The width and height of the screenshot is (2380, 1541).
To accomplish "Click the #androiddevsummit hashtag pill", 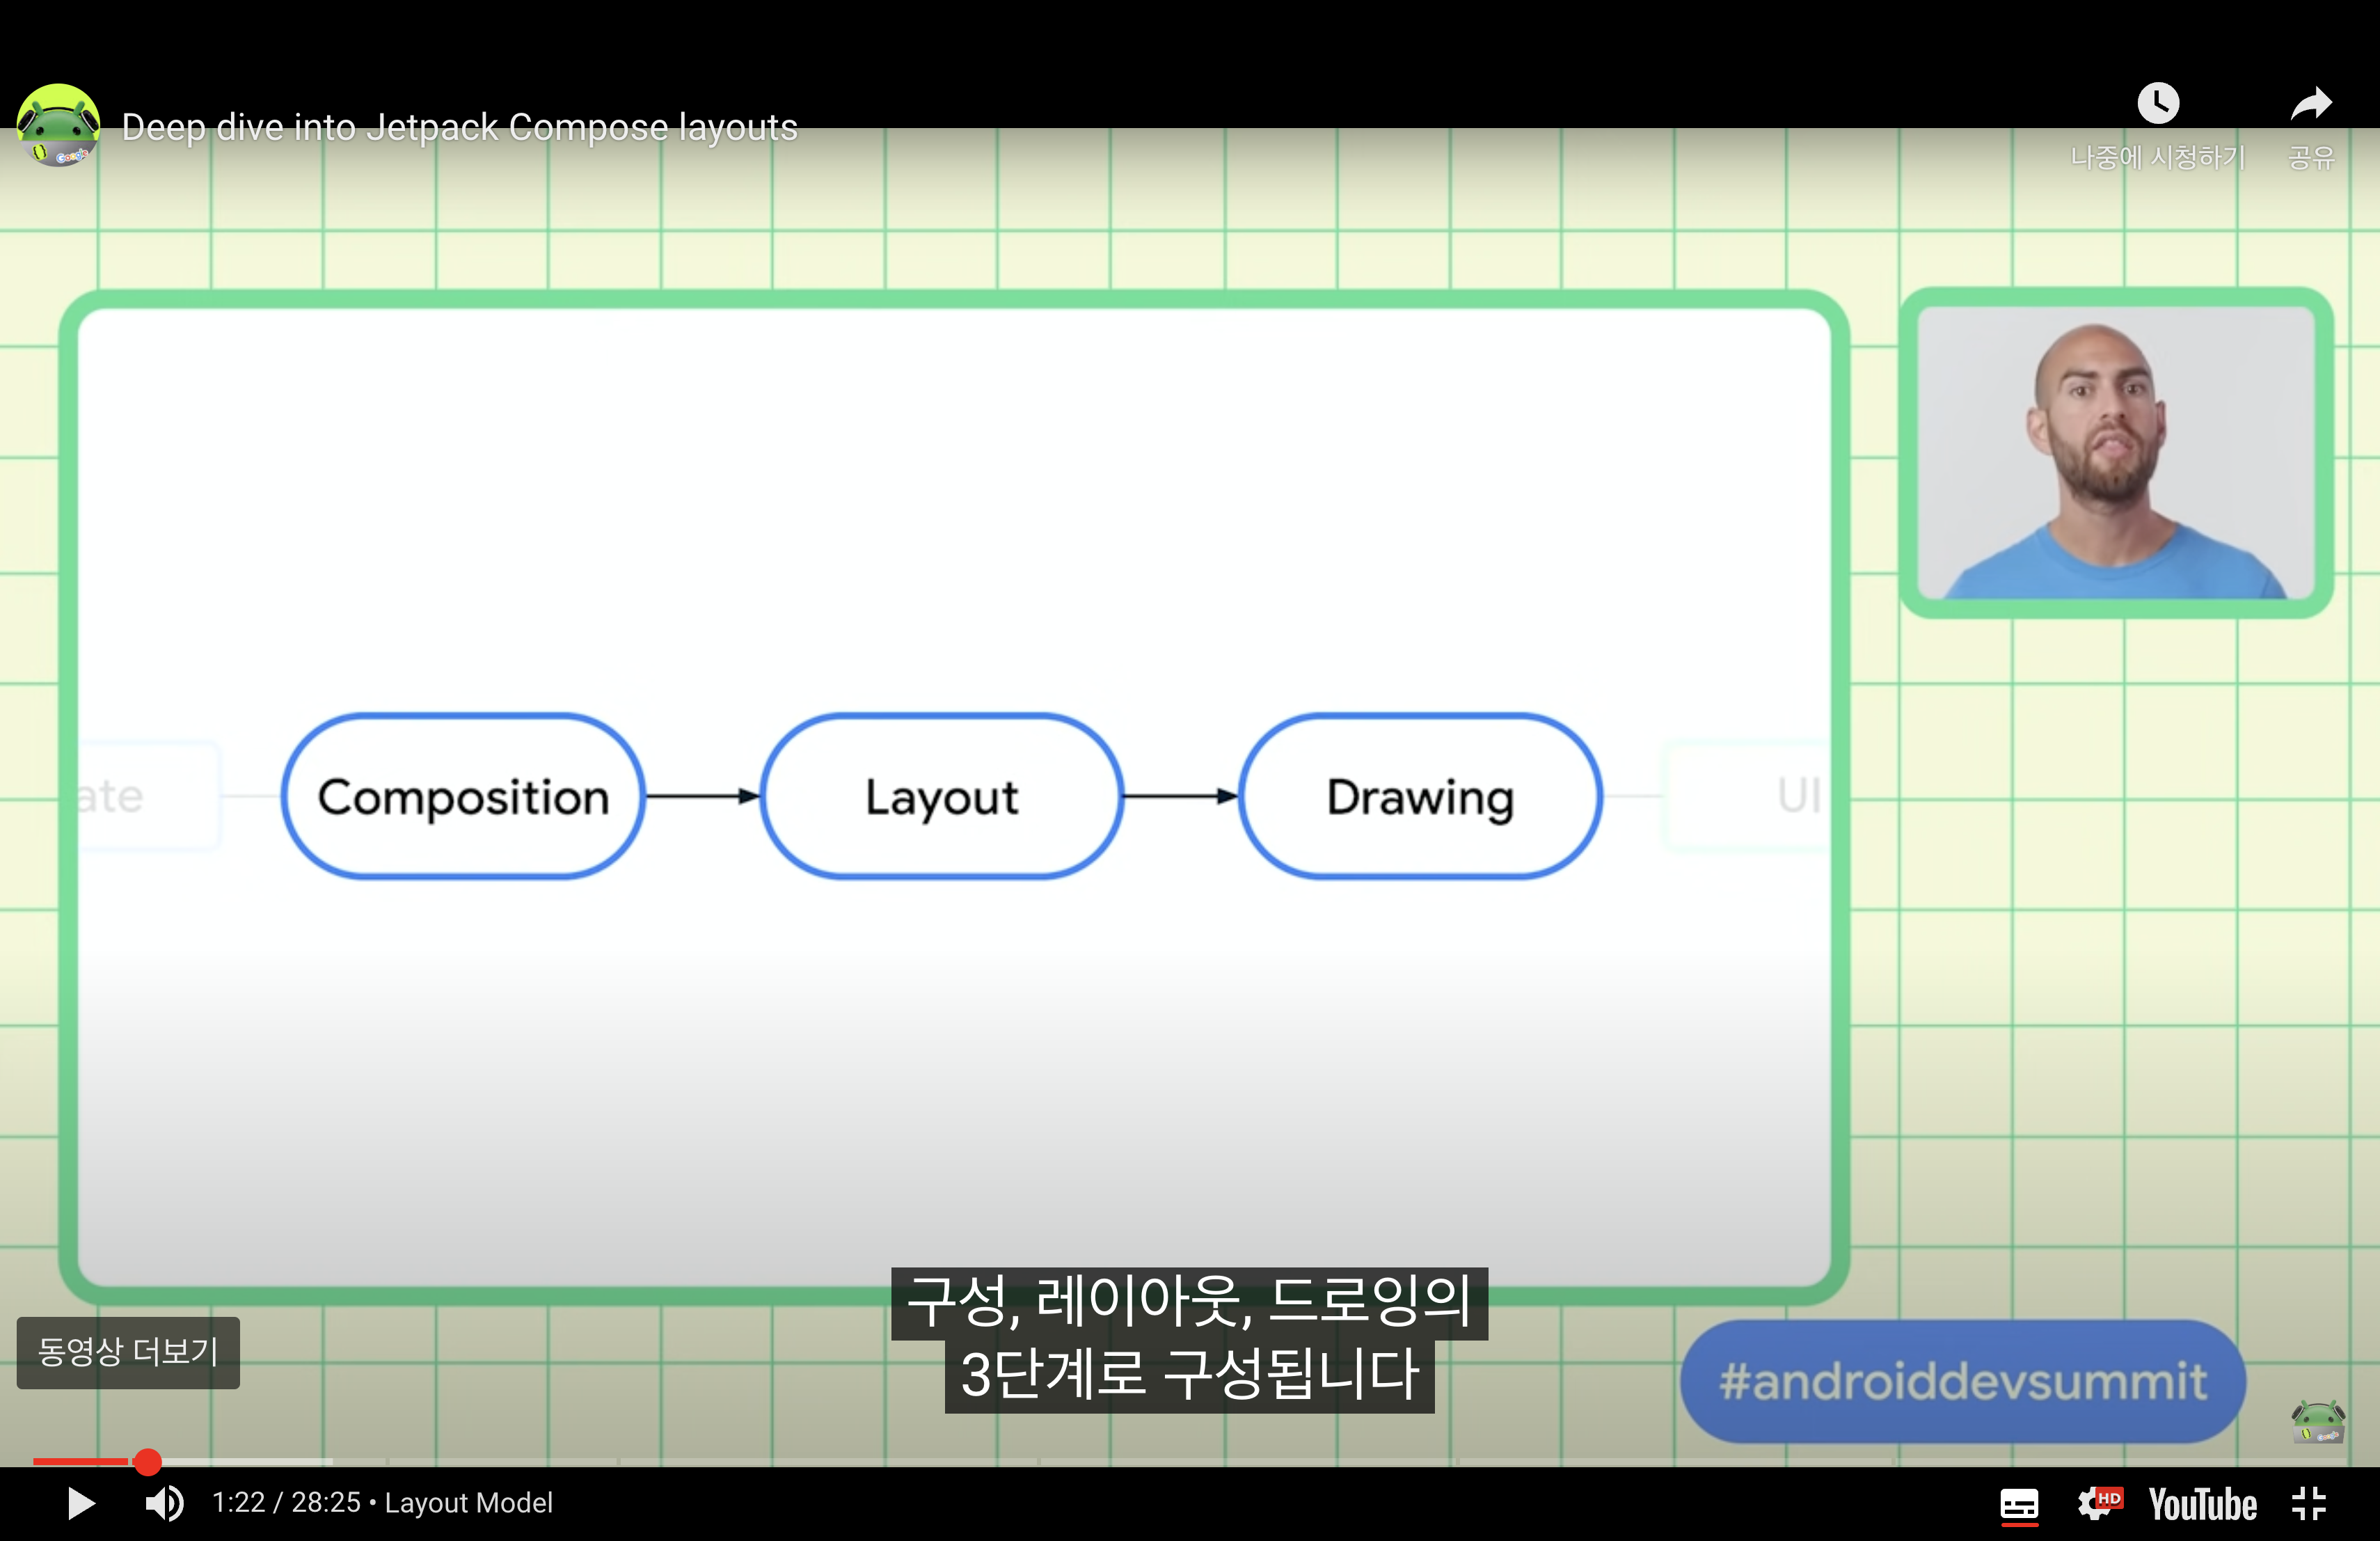I will tap(1962, 1381).
